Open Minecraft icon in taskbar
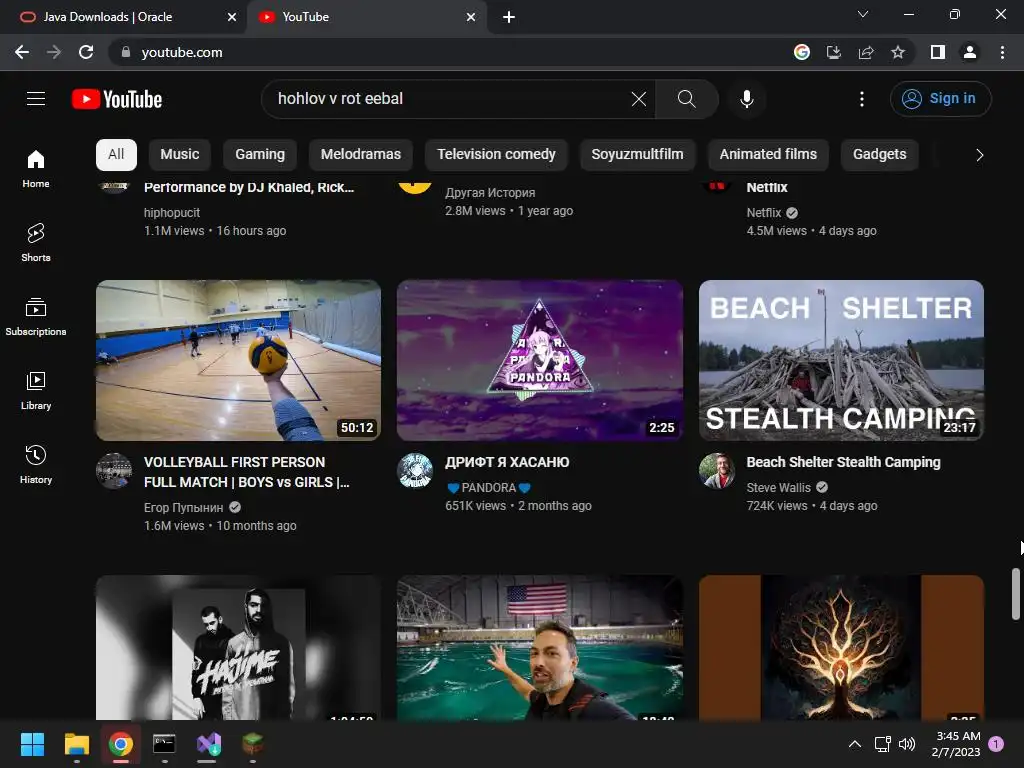This screenshot has height=768, width=1024. 253,744
